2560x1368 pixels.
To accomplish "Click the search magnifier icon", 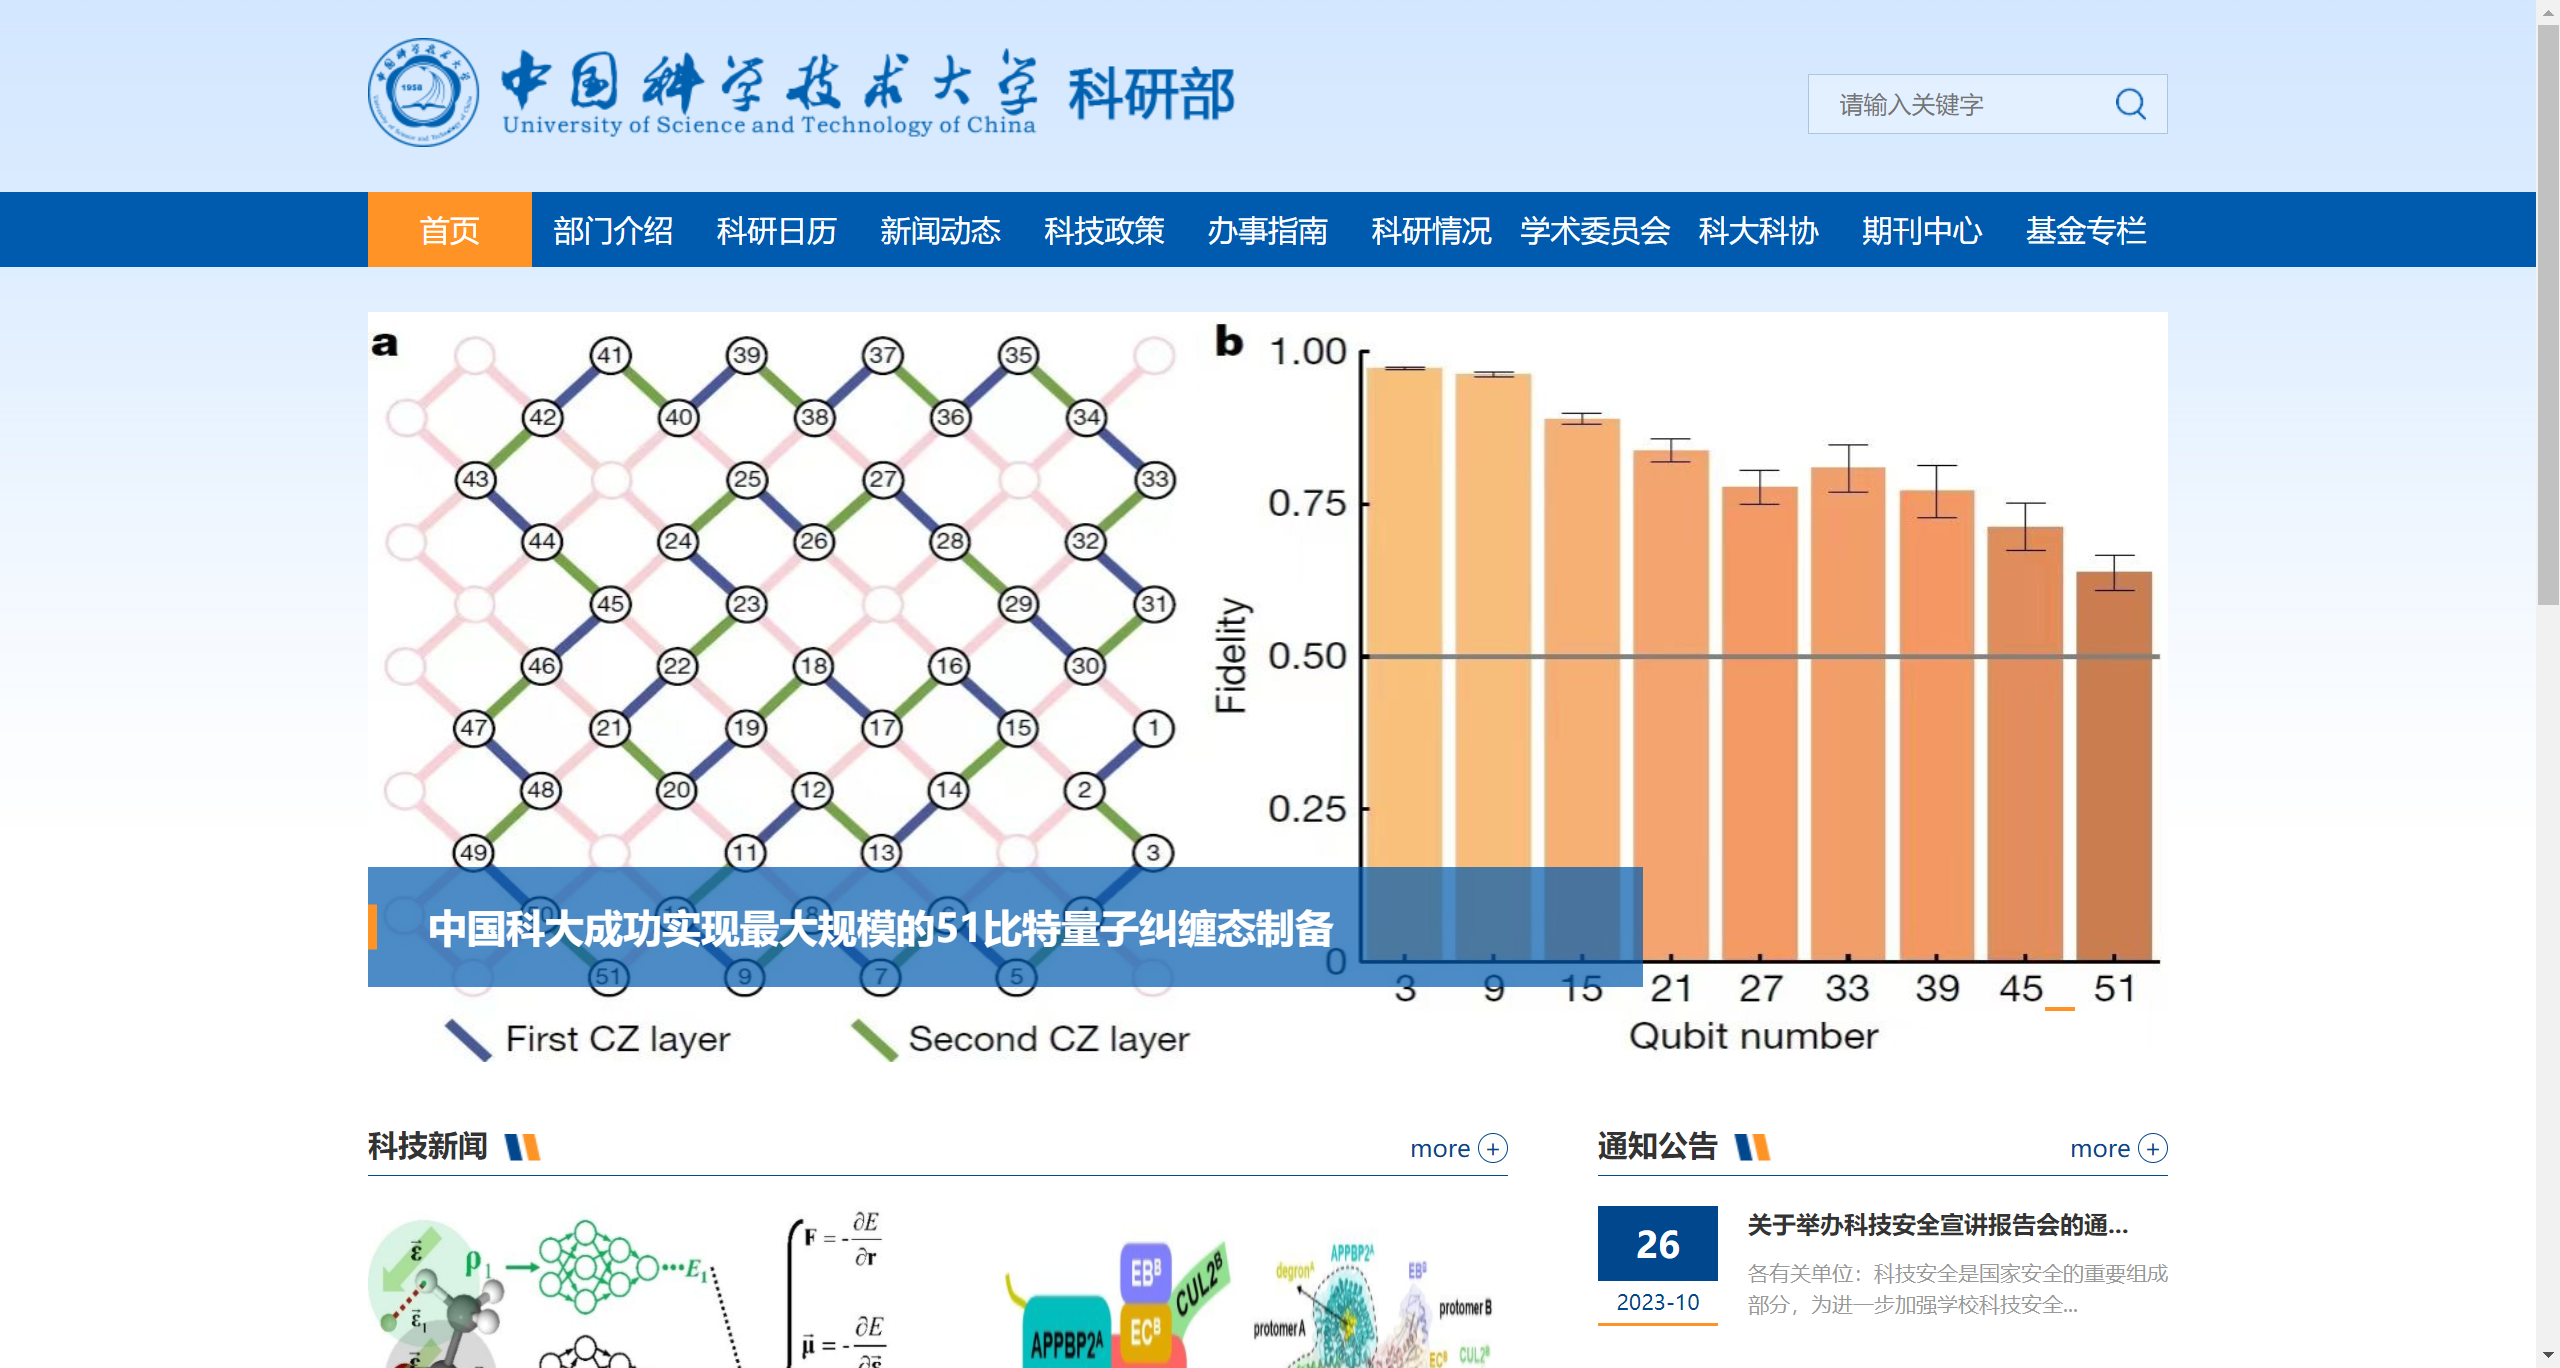I will click(x=2130, y=104).
